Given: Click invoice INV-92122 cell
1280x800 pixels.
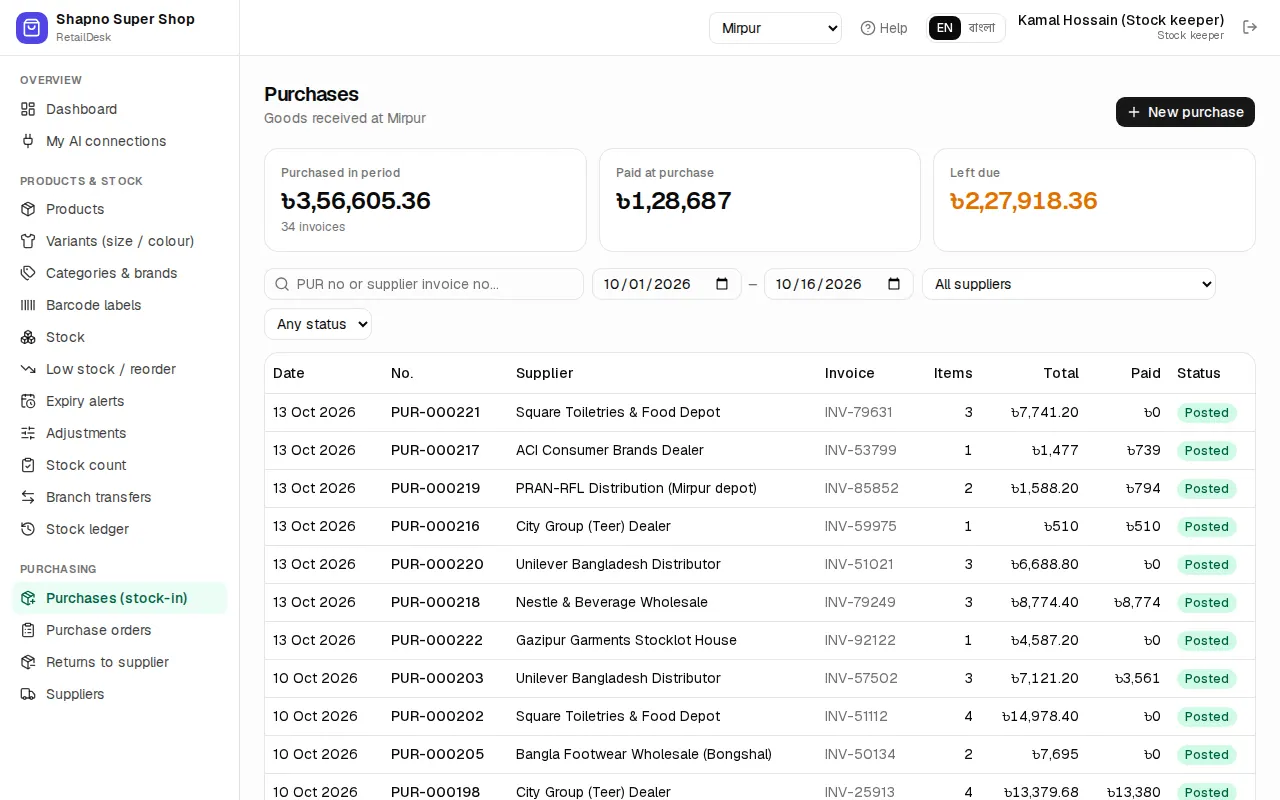Looking at the screenshot, I should [860, 640].
